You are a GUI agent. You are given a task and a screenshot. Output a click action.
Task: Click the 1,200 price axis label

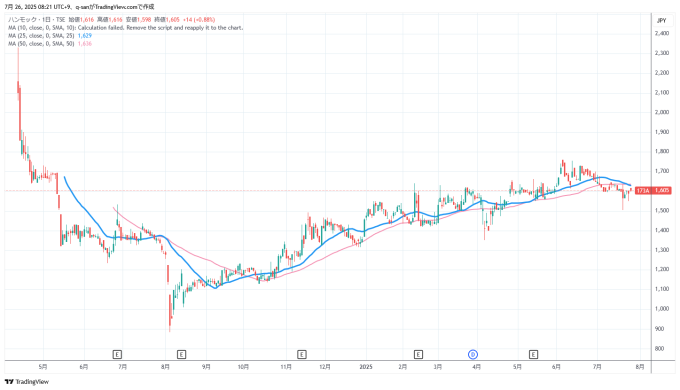[x=662, y=269]
